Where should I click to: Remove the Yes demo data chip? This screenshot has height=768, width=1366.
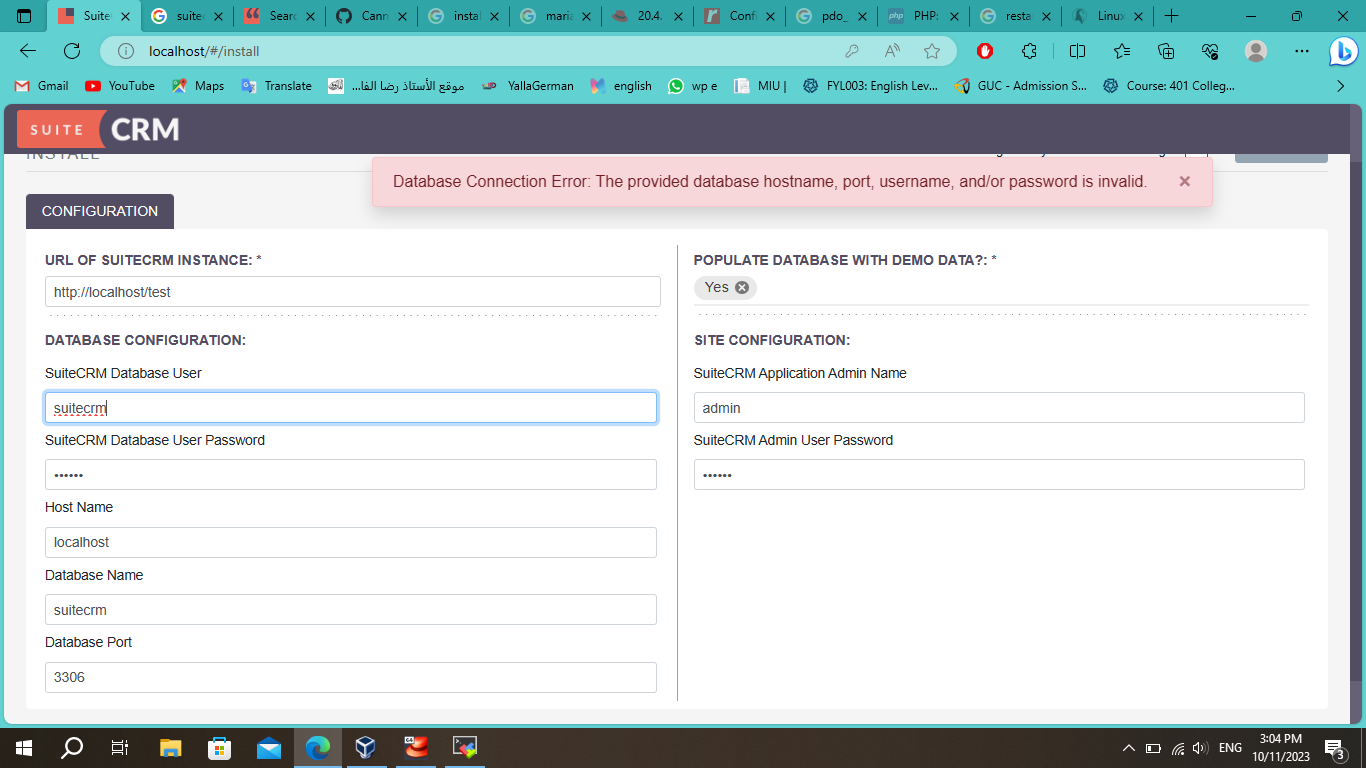(x=742, y=287)
